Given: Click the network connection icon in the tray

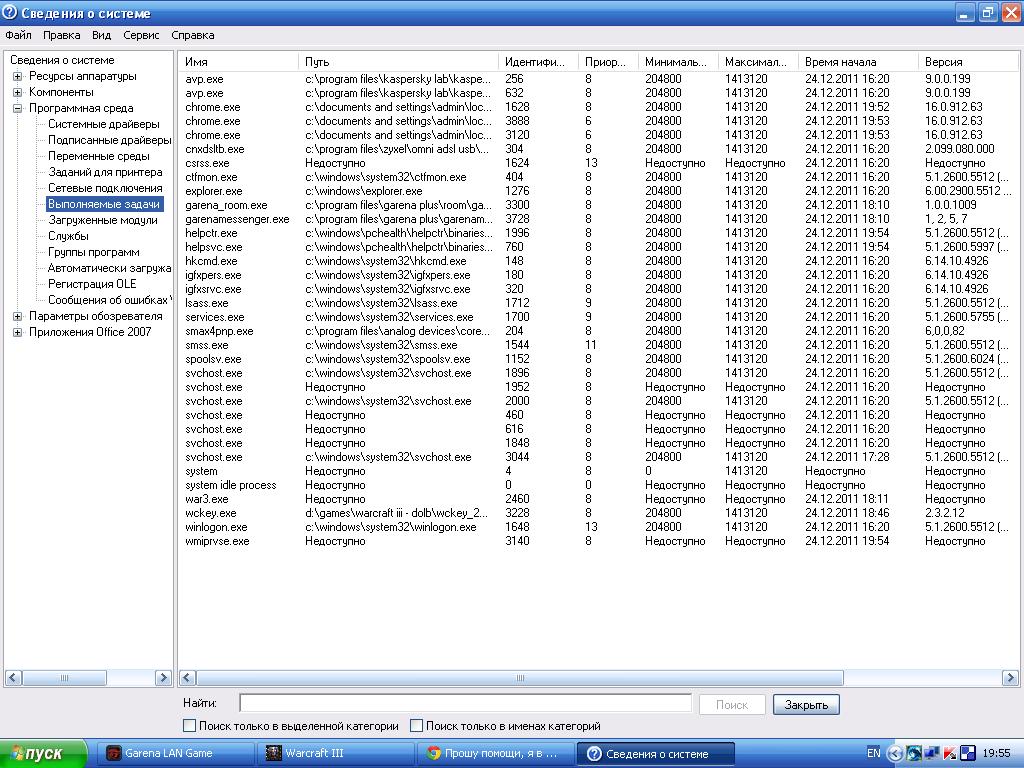Looking at the screenshot, I should tap(931, 753).
